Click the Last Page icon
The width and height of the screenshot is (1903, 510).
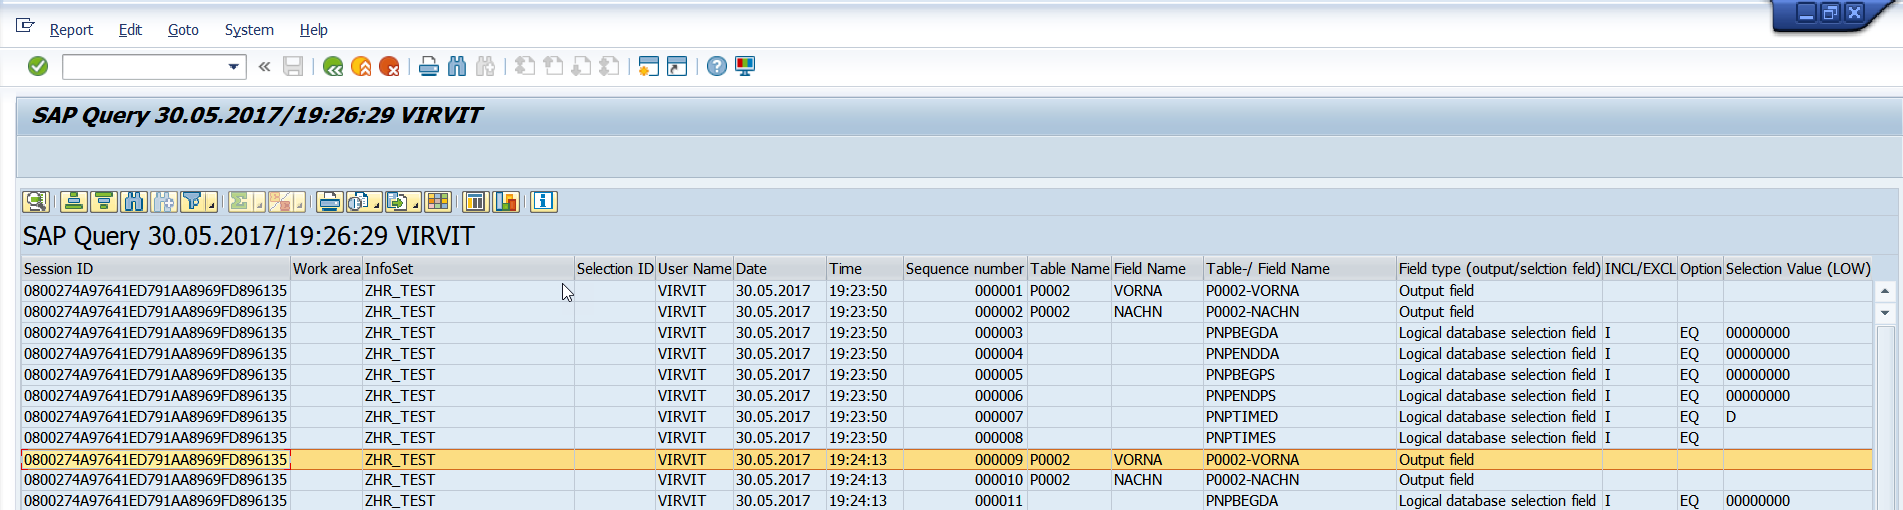point(609,66)
